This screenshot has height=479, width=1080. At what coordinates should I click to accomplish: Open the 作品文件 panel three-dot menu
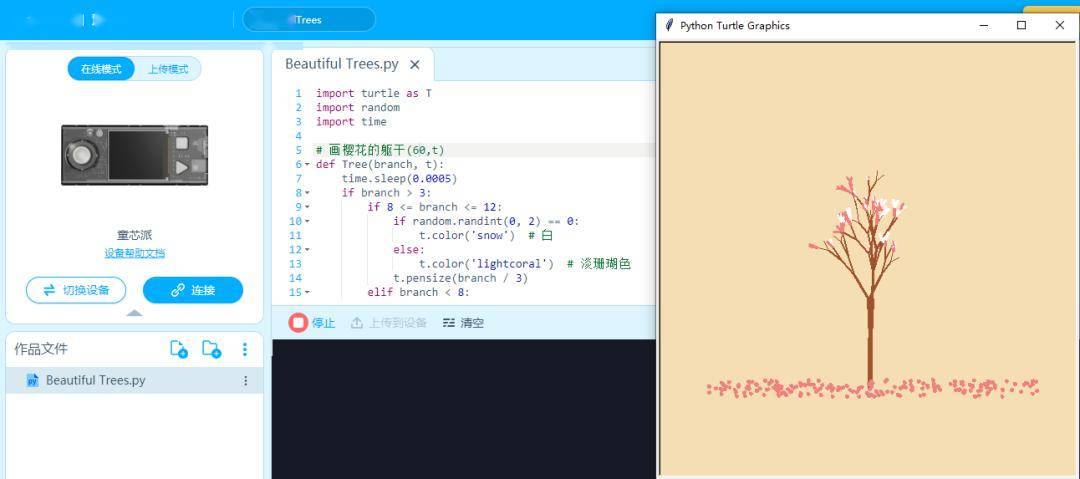click(x=245, y=349)
